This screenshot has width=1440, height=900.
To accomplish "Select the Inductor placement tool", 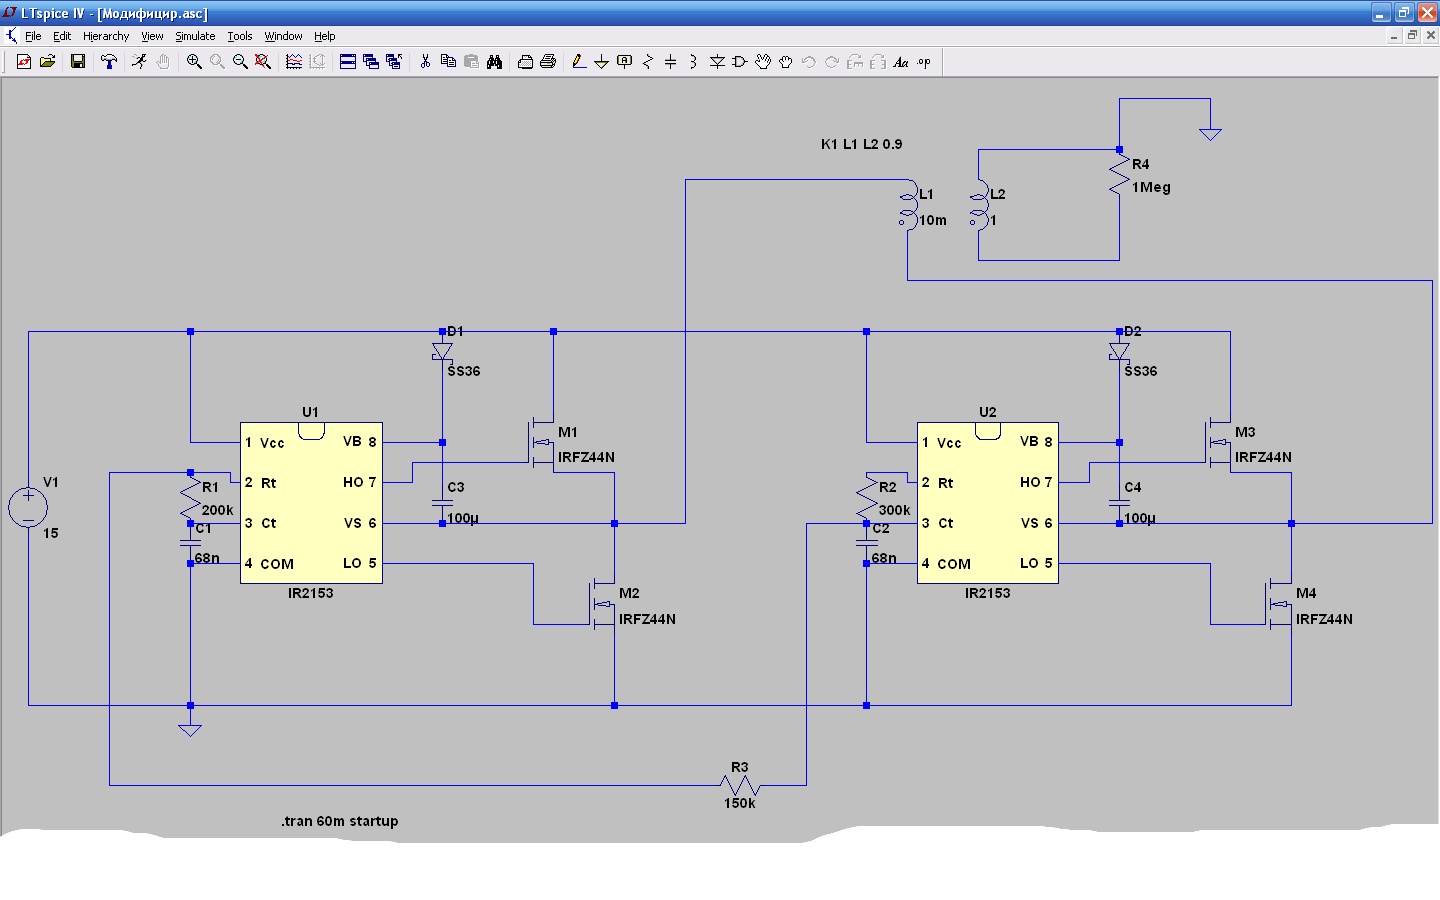I will pyautogui.click(x=693, y=62).
